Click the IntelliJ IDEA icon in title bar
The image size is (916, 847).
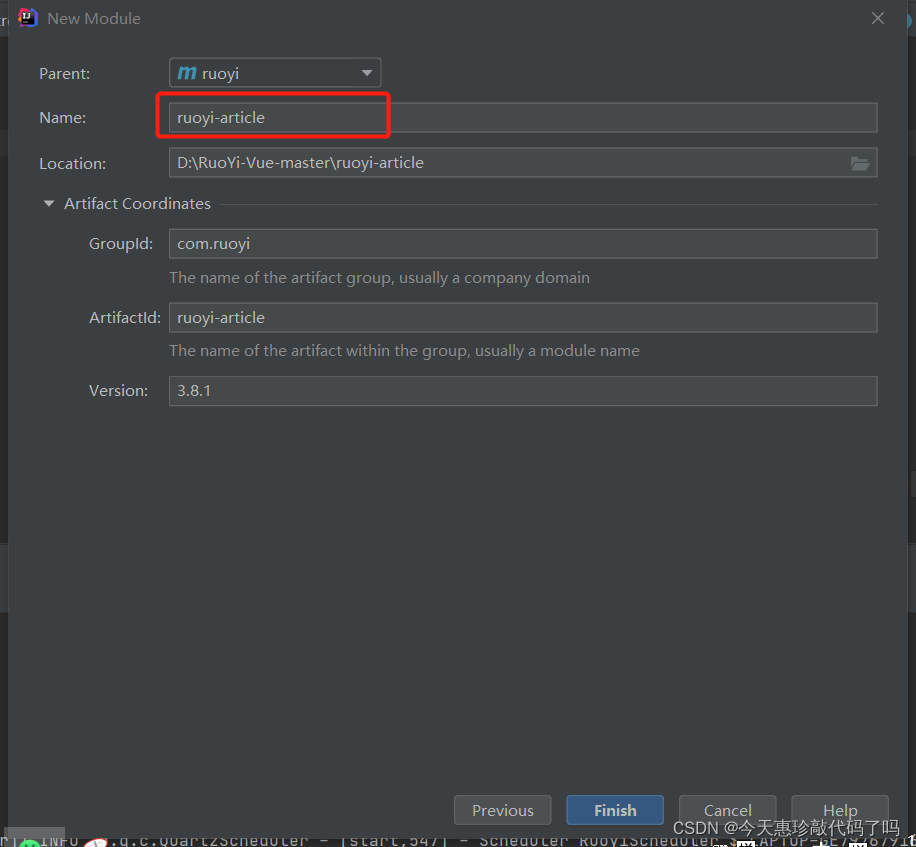(28, 18)
